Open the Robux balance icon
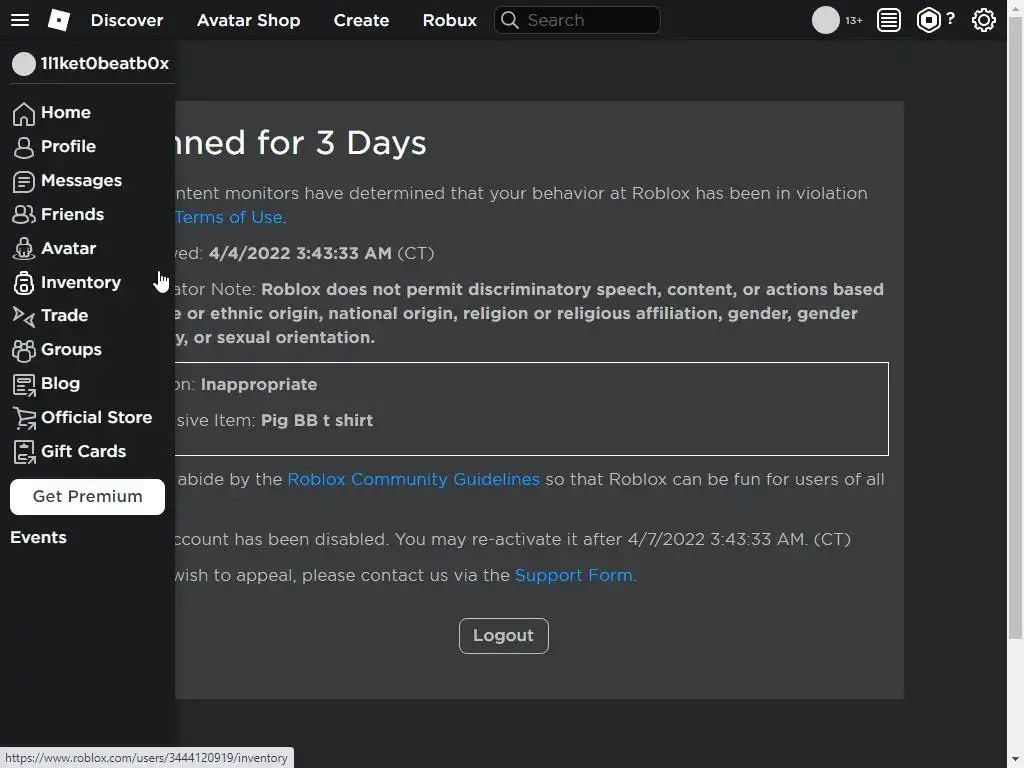This screenshot has height=768, width=1024. (929, 20)
